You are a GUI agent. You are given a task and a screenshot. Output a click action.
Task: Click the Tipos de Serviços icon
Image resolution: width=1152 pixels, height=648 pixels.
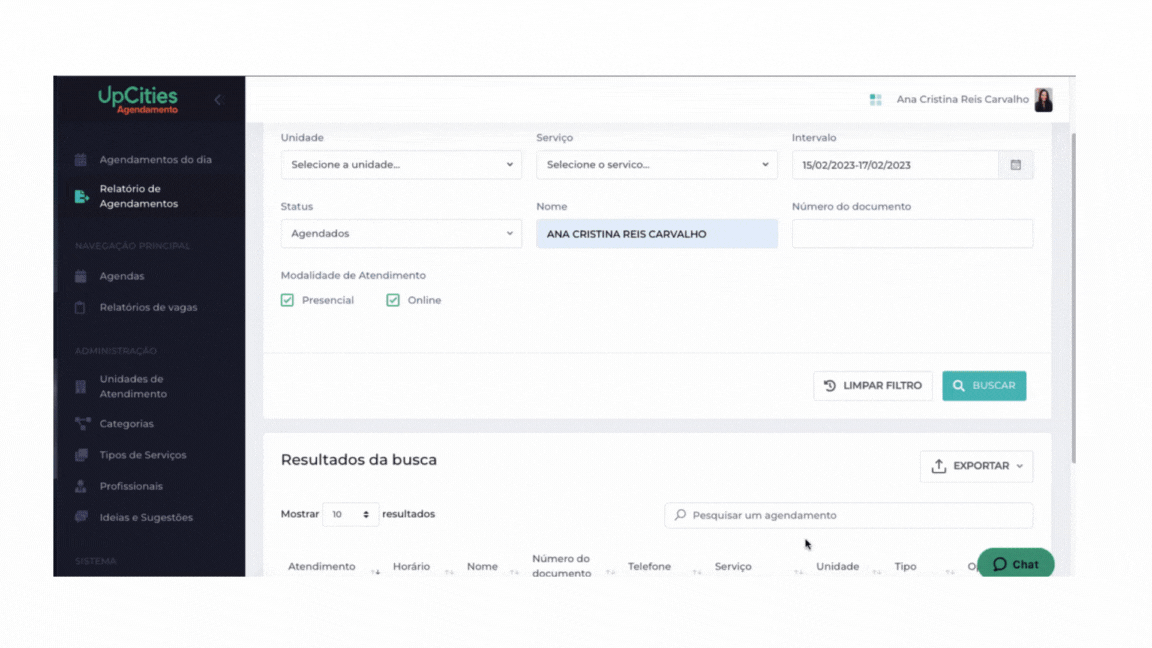pos(82,455)
